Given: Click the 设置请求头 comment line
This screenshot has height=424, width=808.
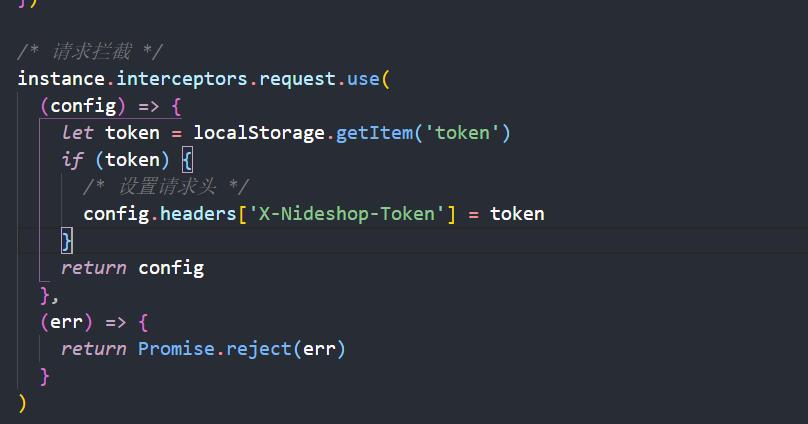Looking at the screenshot, I should tap(166, 186).
